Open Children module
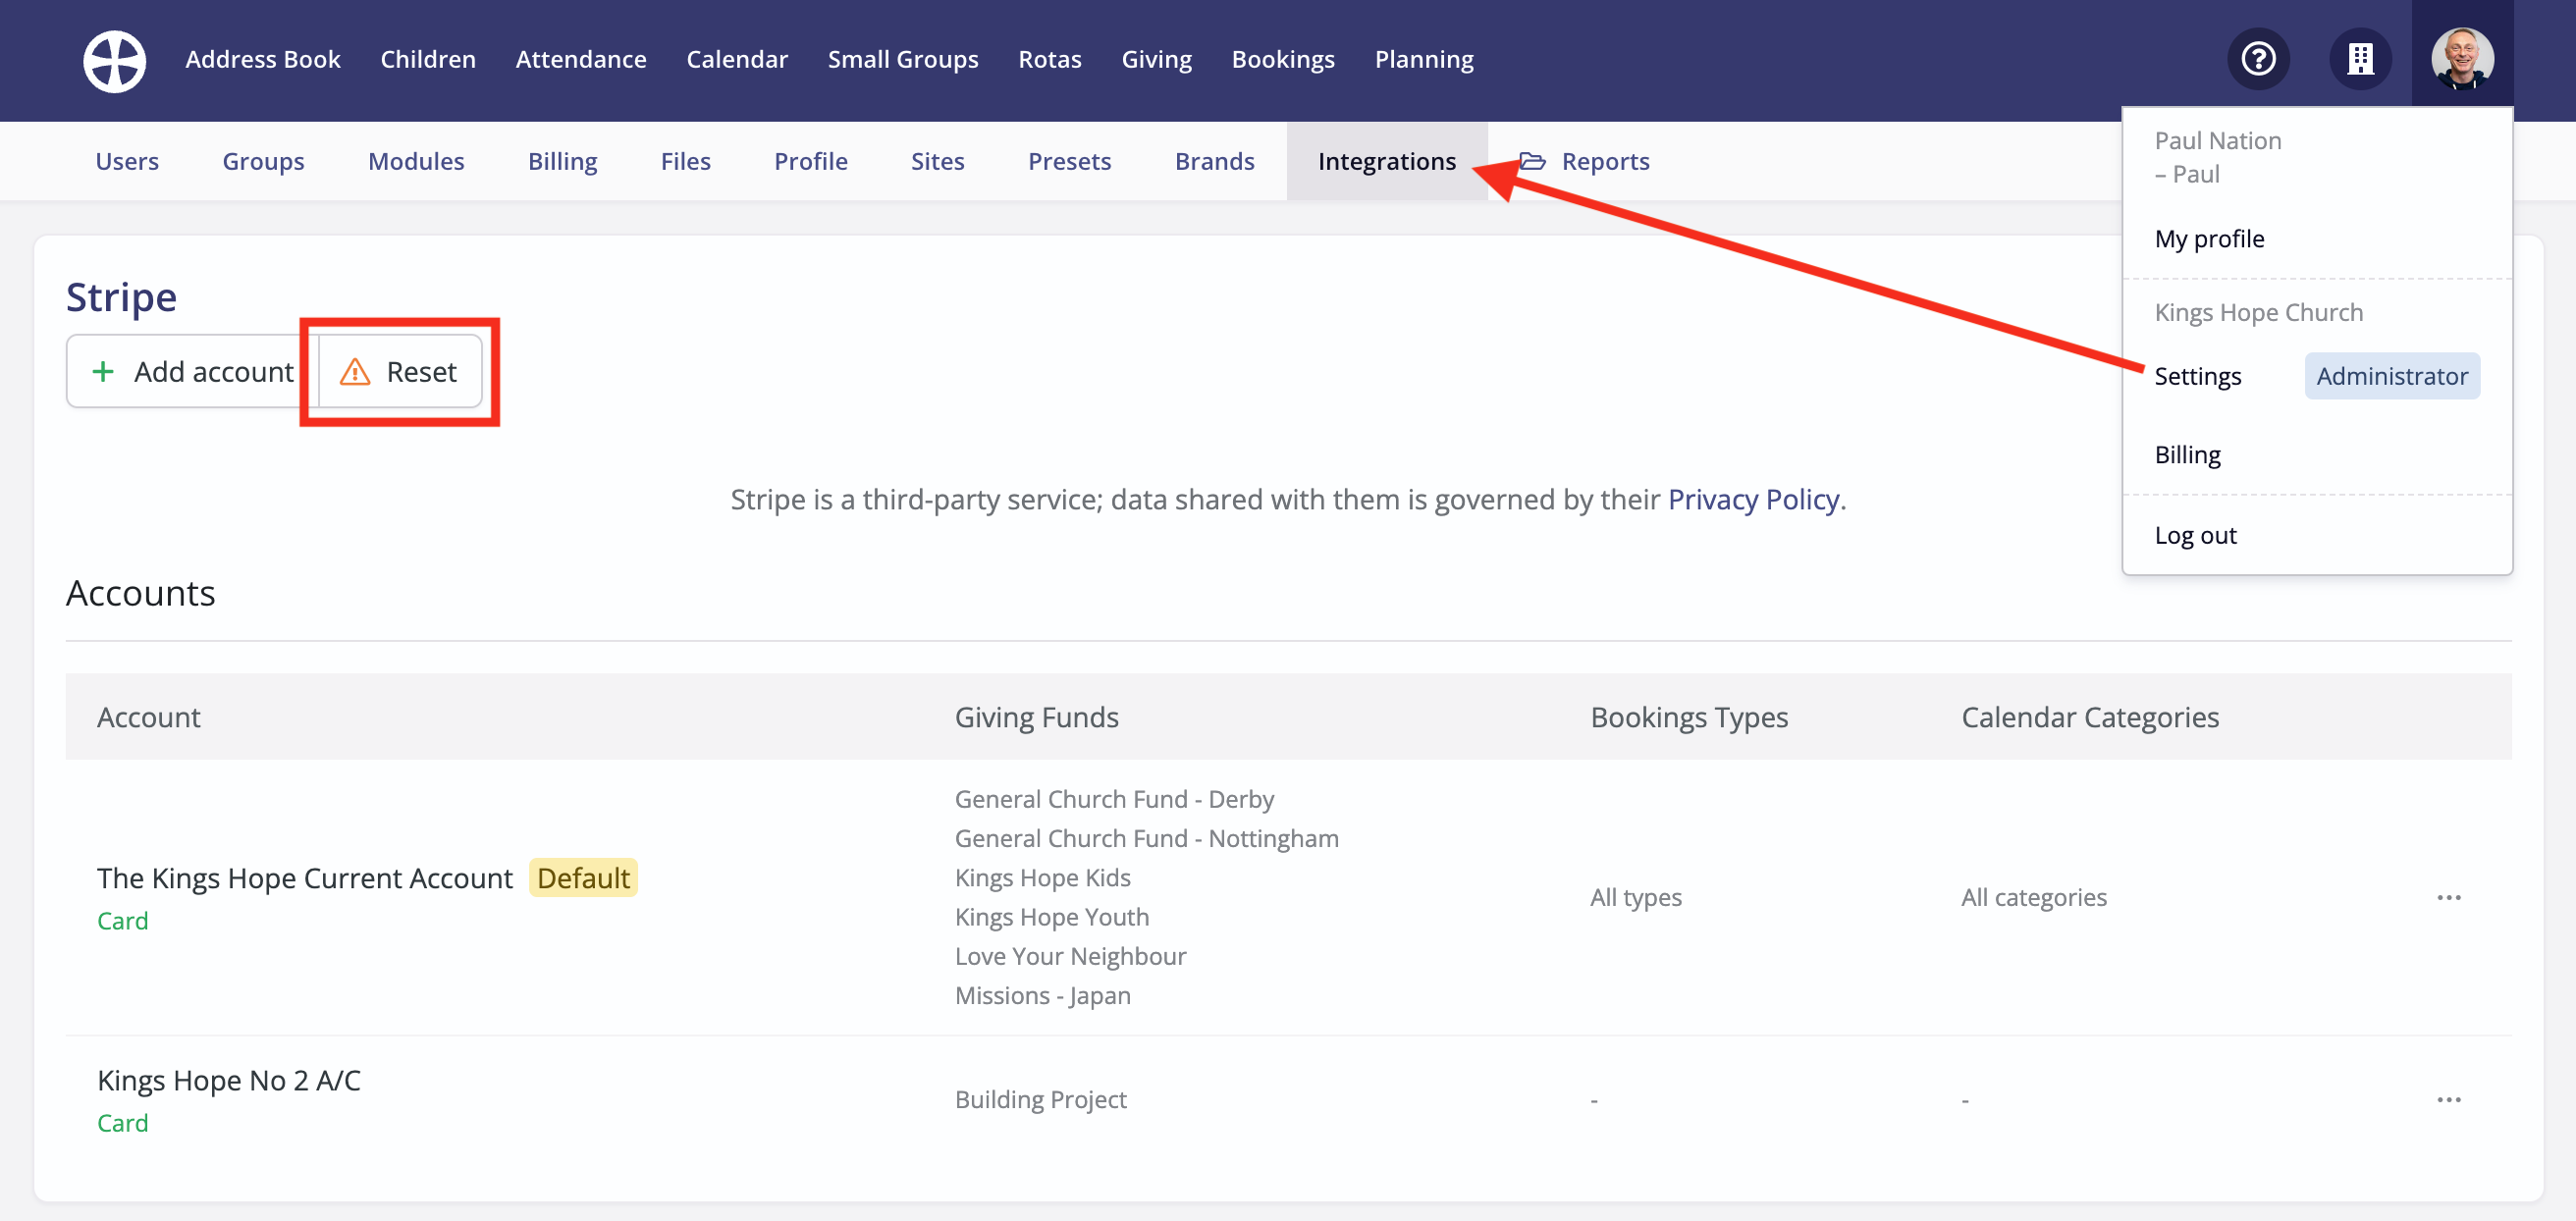 428,59
